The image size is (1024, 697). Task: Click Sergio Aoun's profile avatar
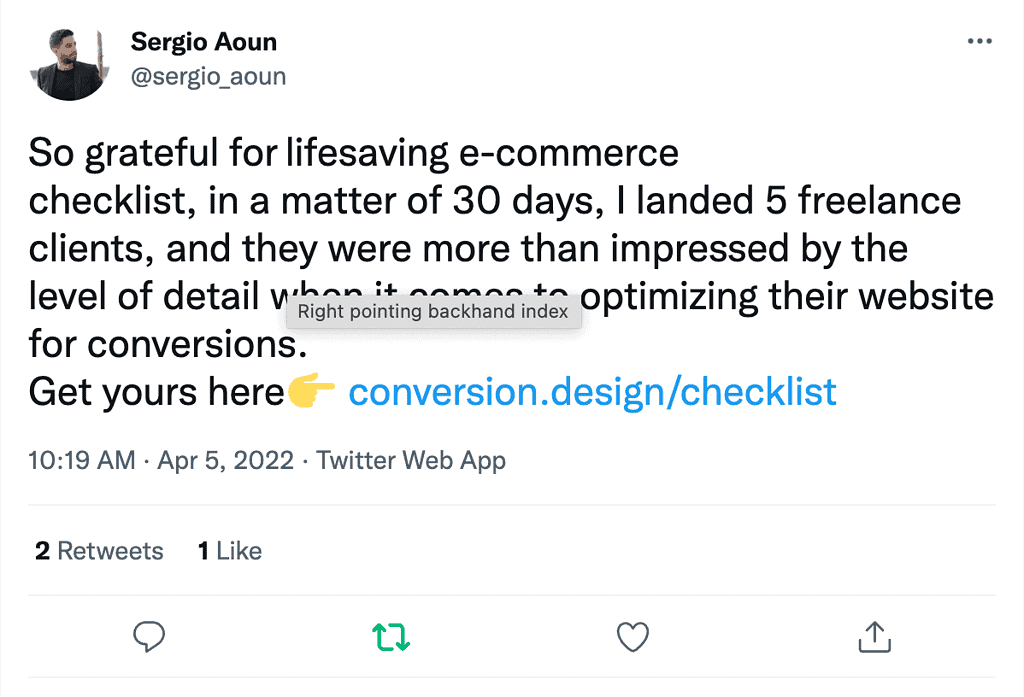pyautogui.click(x=69, y=62)
